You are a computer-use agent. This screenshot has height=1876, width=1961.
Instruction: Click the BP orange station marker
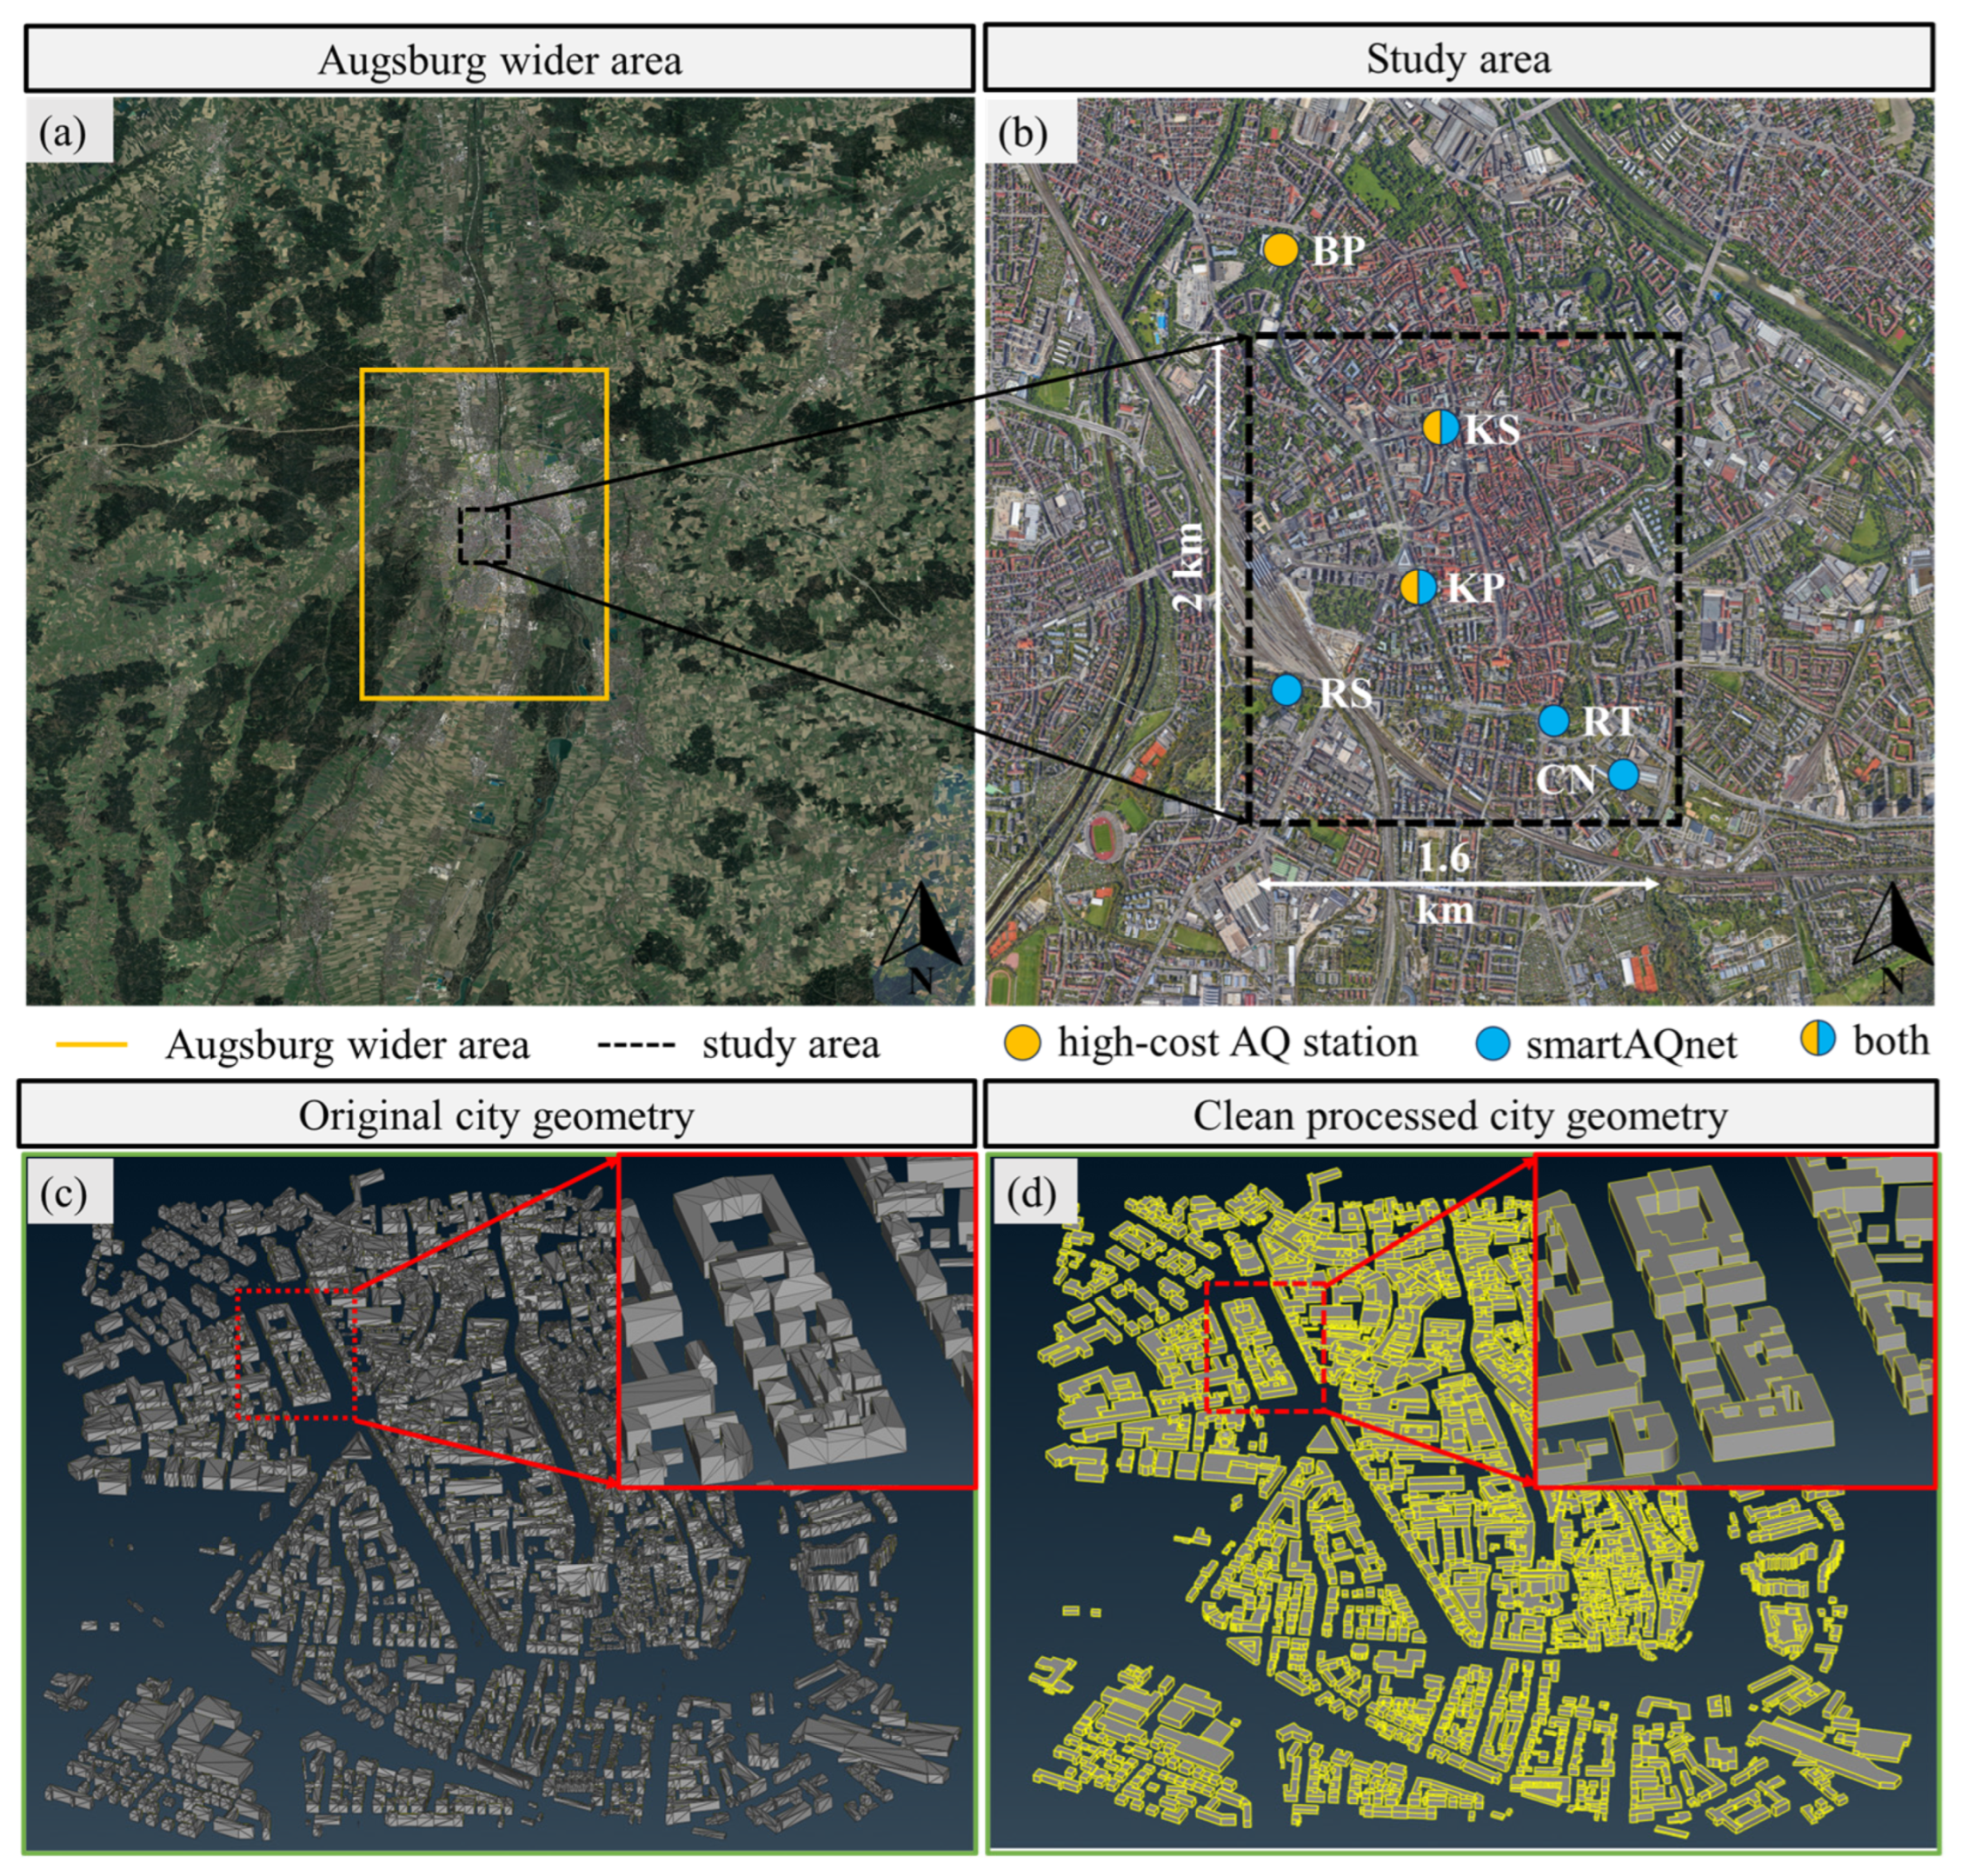(1280, 250)
